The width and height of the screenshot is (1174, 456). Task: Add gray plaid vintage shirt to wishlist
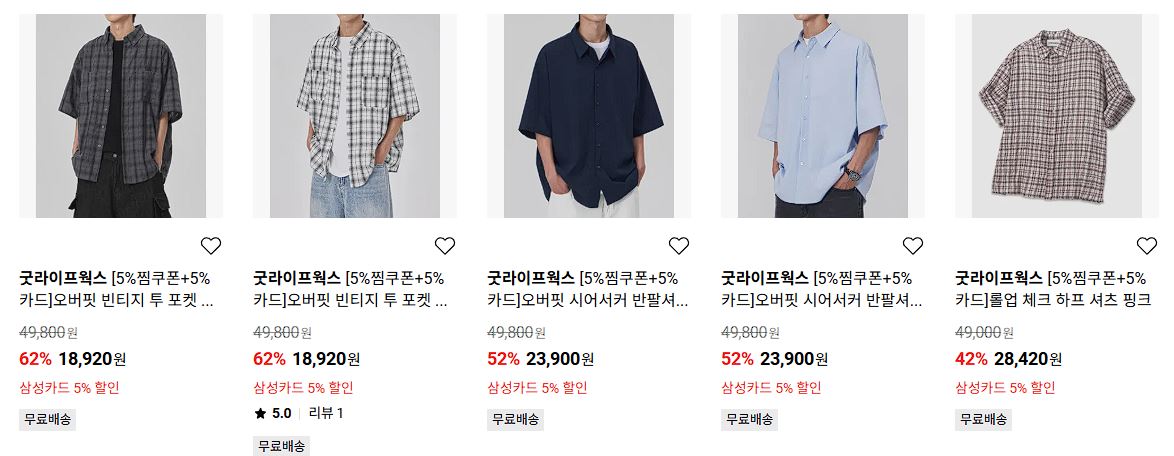pyautogui.click(x=211, y=246)
